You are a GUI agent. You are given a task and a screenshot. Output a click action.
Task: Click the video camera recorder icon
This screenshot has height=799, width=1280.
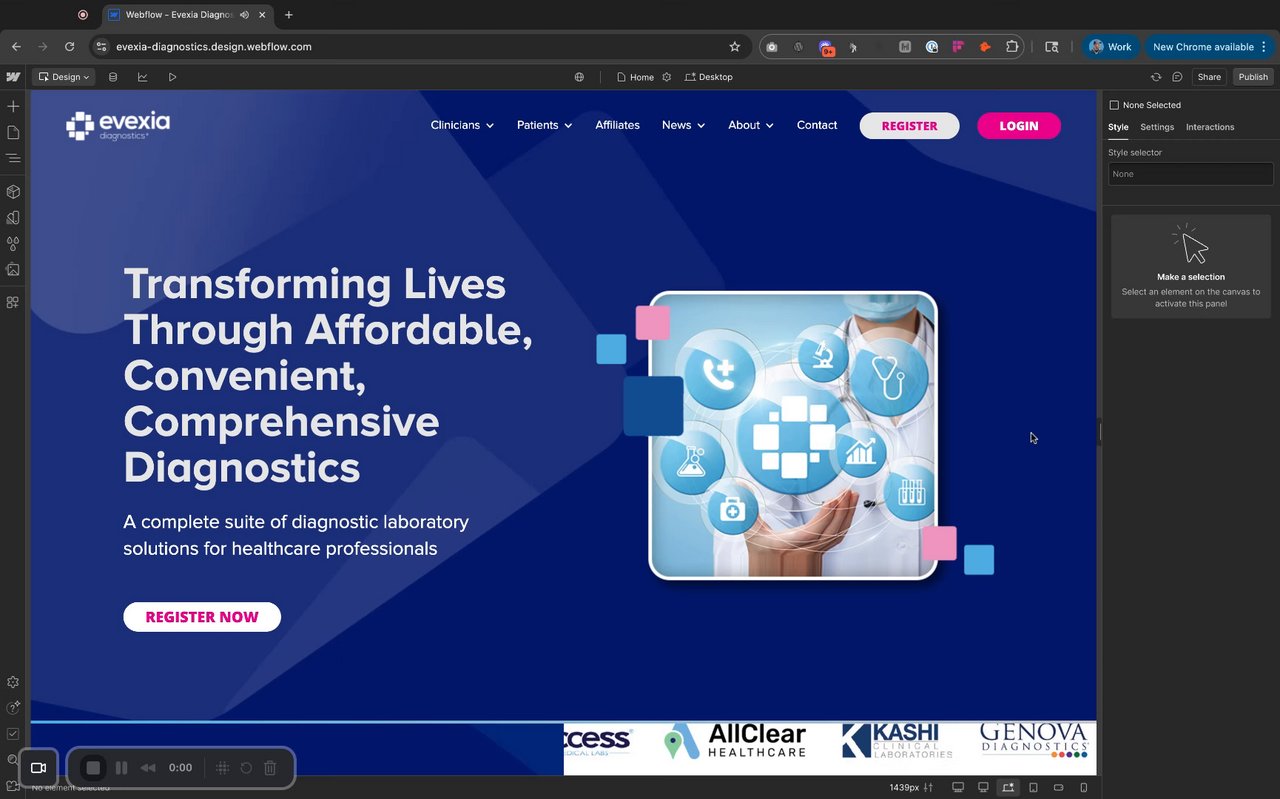click(x=39, y=768)
